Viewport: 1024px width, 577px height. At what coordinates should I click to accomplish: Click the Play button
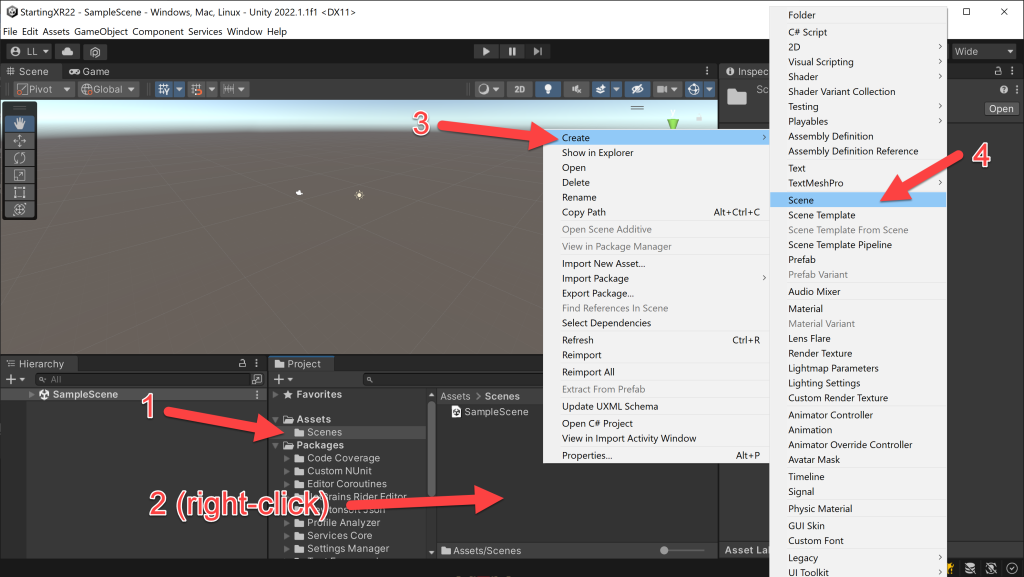pos(486,52)
